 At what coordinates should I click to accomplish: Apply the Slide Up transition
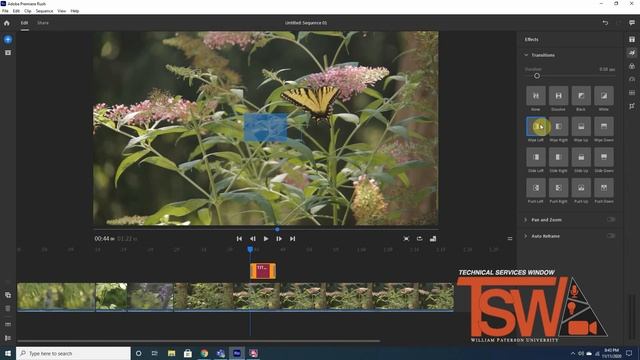581,157
